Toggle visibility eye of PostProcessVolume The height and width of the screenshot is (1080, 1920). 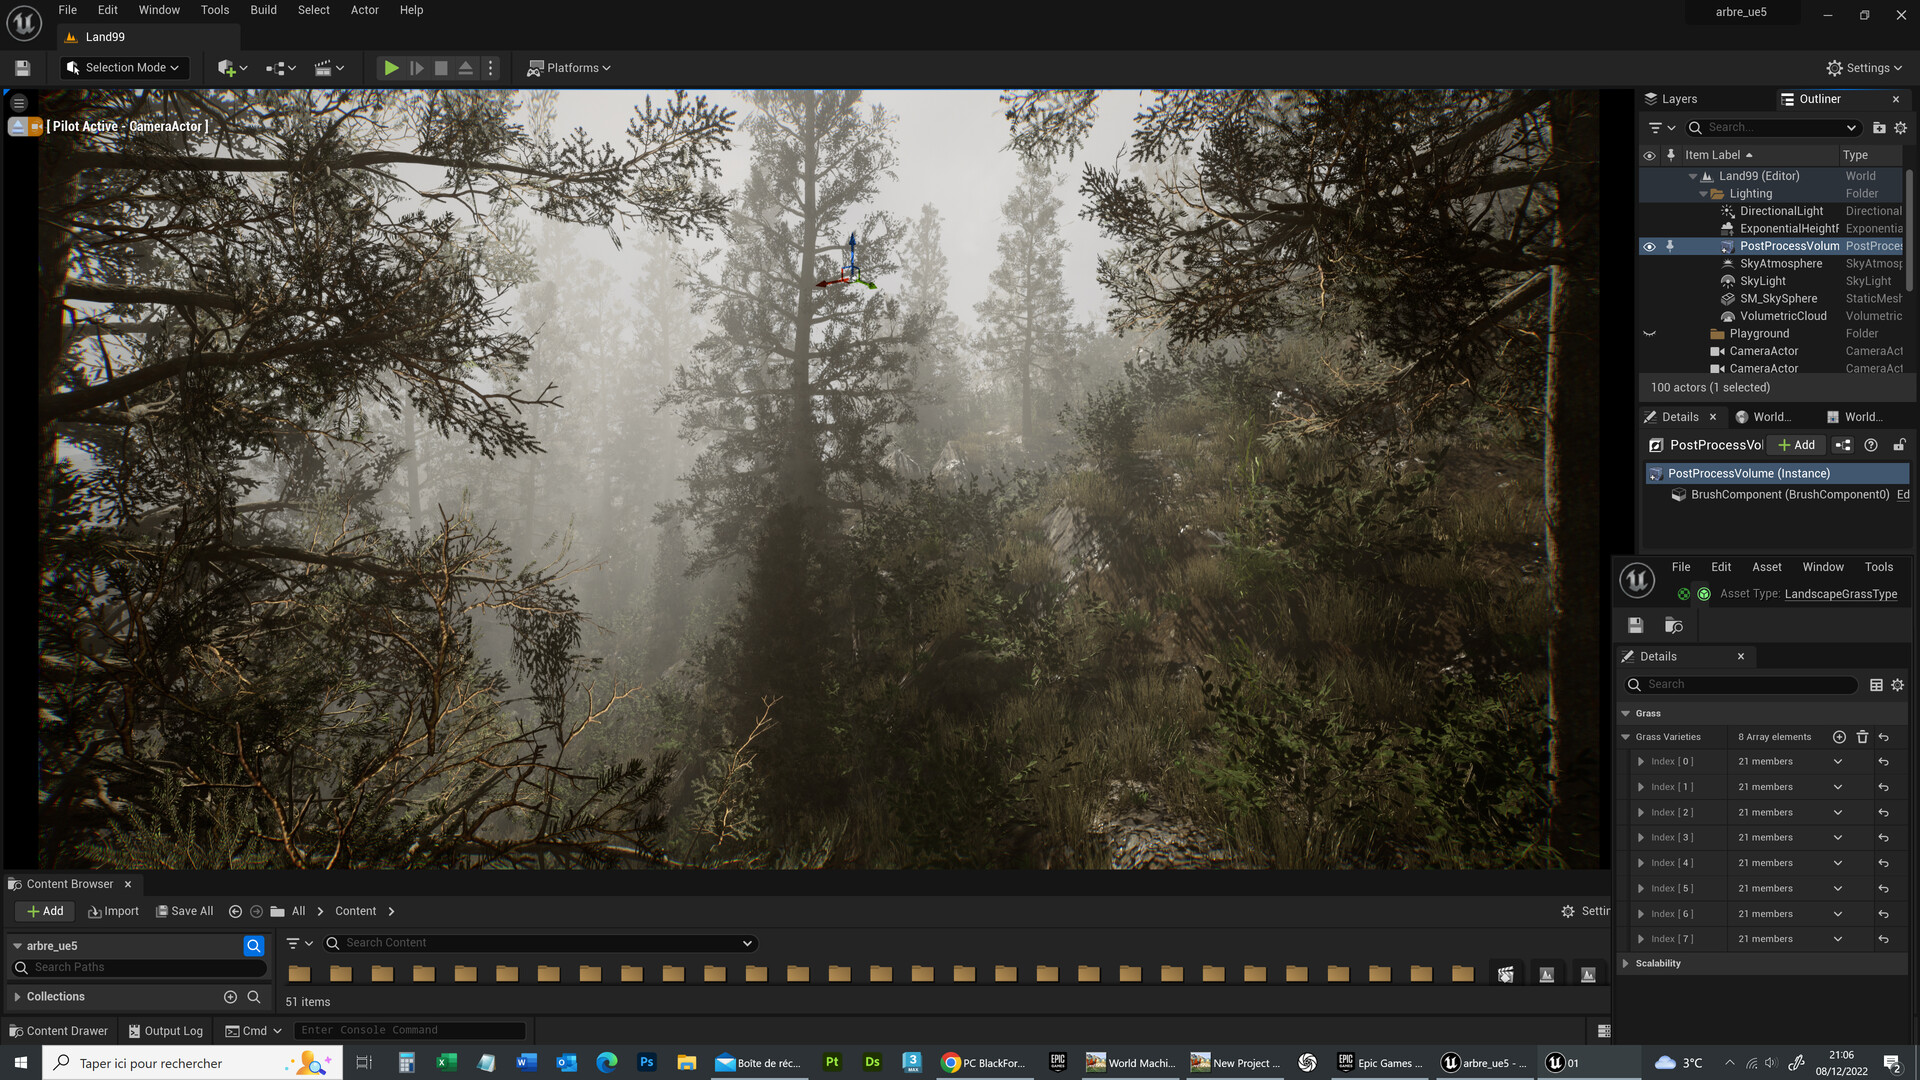(1649, 246)
